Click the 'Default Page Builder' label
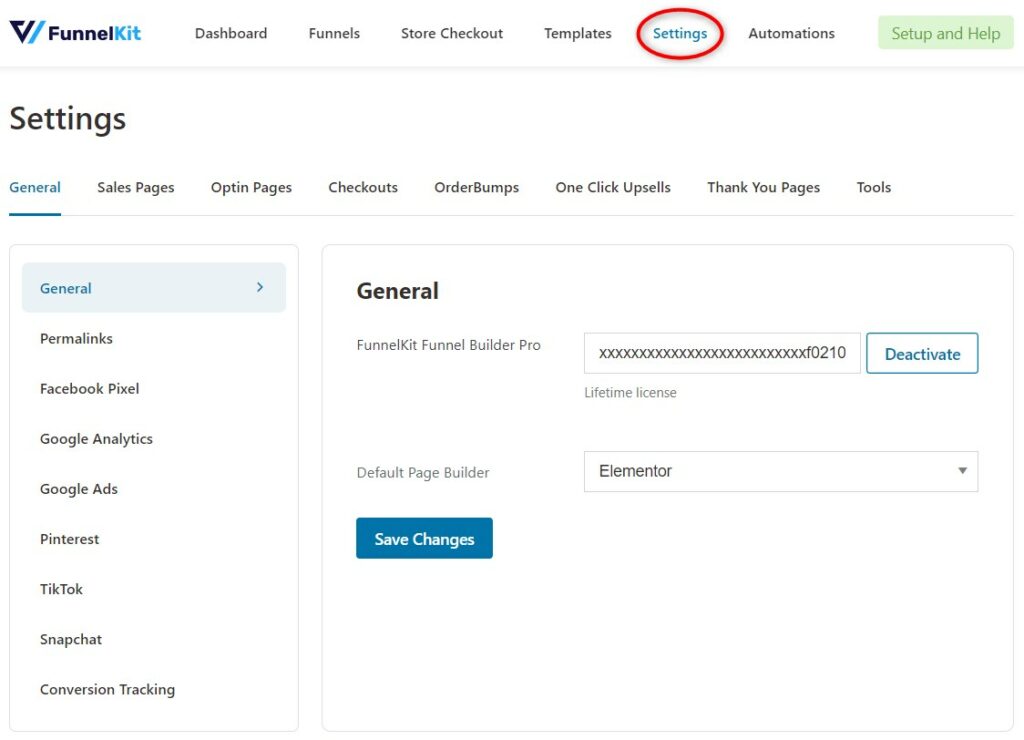 point(423,472)
